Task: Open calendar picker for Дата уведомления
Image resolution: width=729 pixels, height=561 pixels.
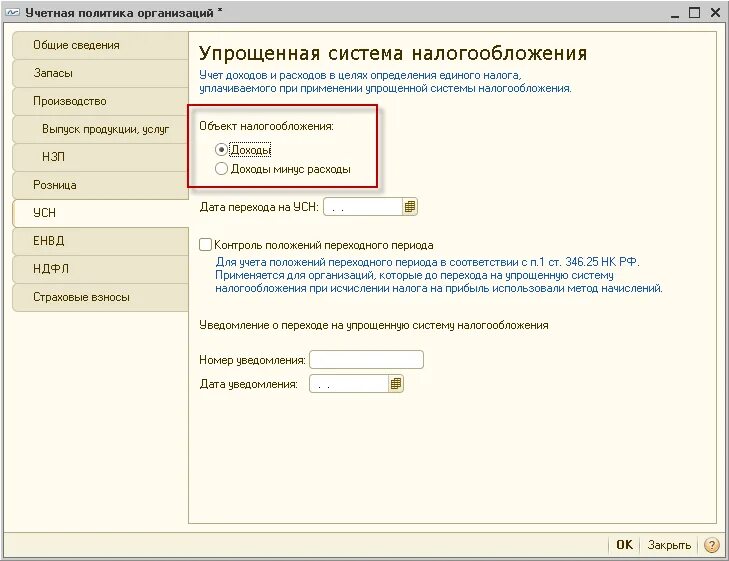Action: [x=396, y=384]
